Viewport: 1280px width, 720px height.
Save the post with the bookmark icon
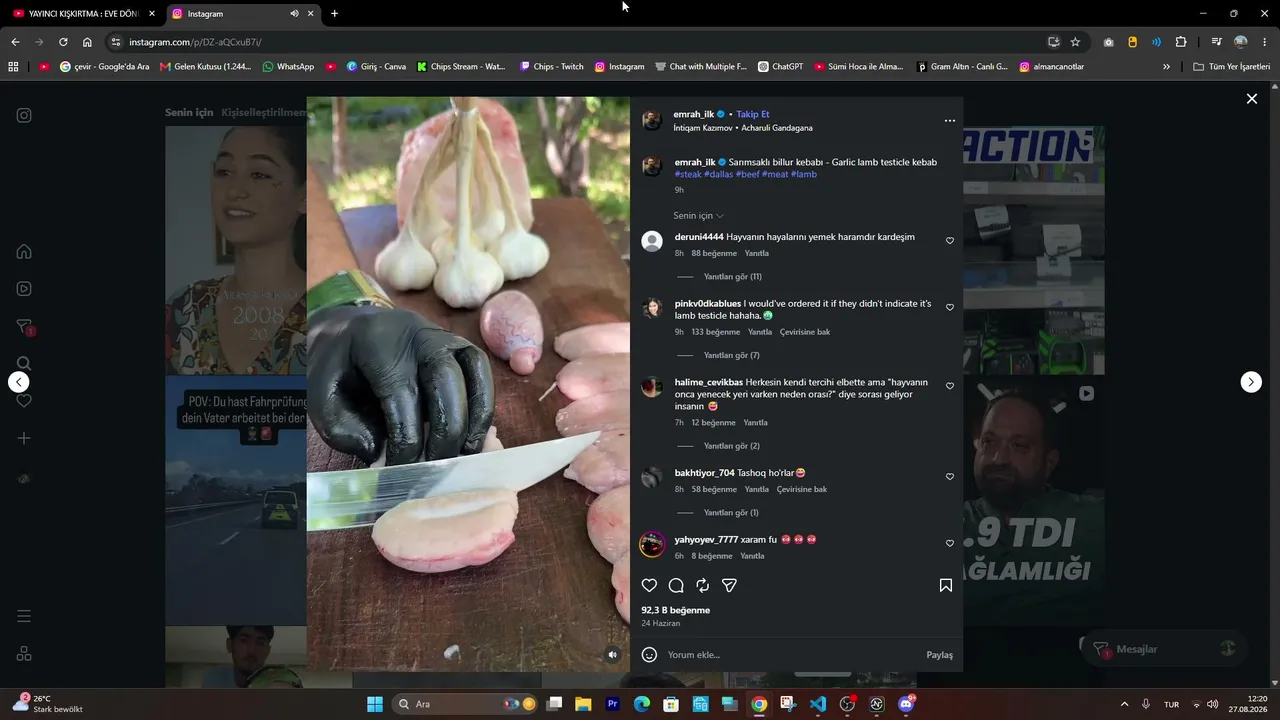pyautogui.click(x=946, y=586)
